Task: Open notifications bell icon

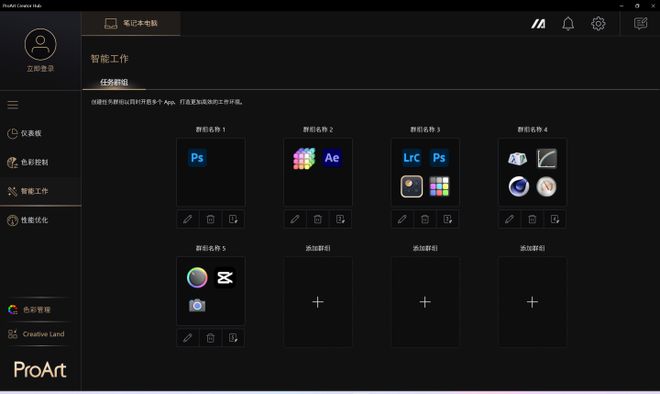Action: 568,24
